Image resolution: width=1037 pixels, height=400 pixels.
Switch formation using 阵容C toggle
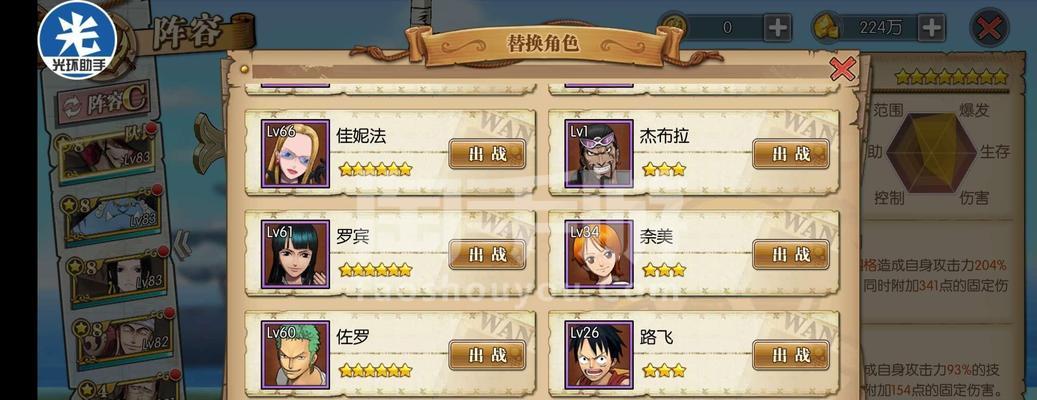(x=104, y=102)
